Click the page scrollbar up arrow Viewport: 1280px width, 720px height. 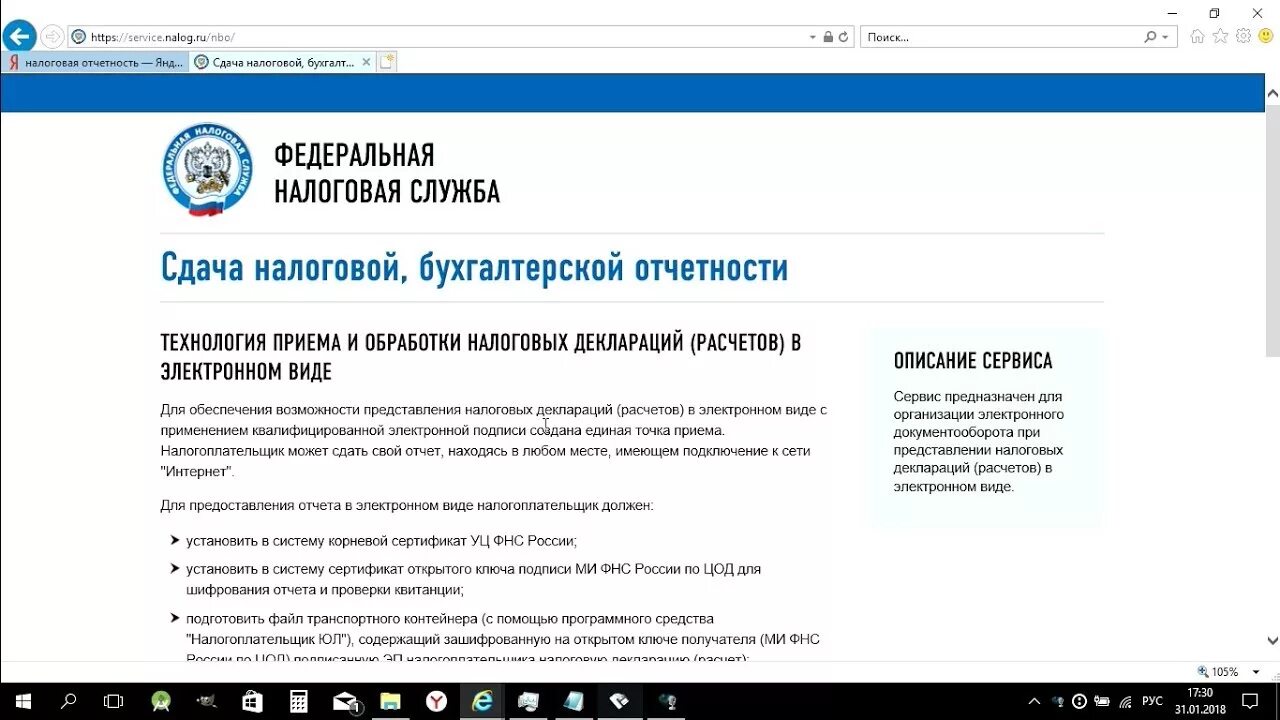point(1272,92)
